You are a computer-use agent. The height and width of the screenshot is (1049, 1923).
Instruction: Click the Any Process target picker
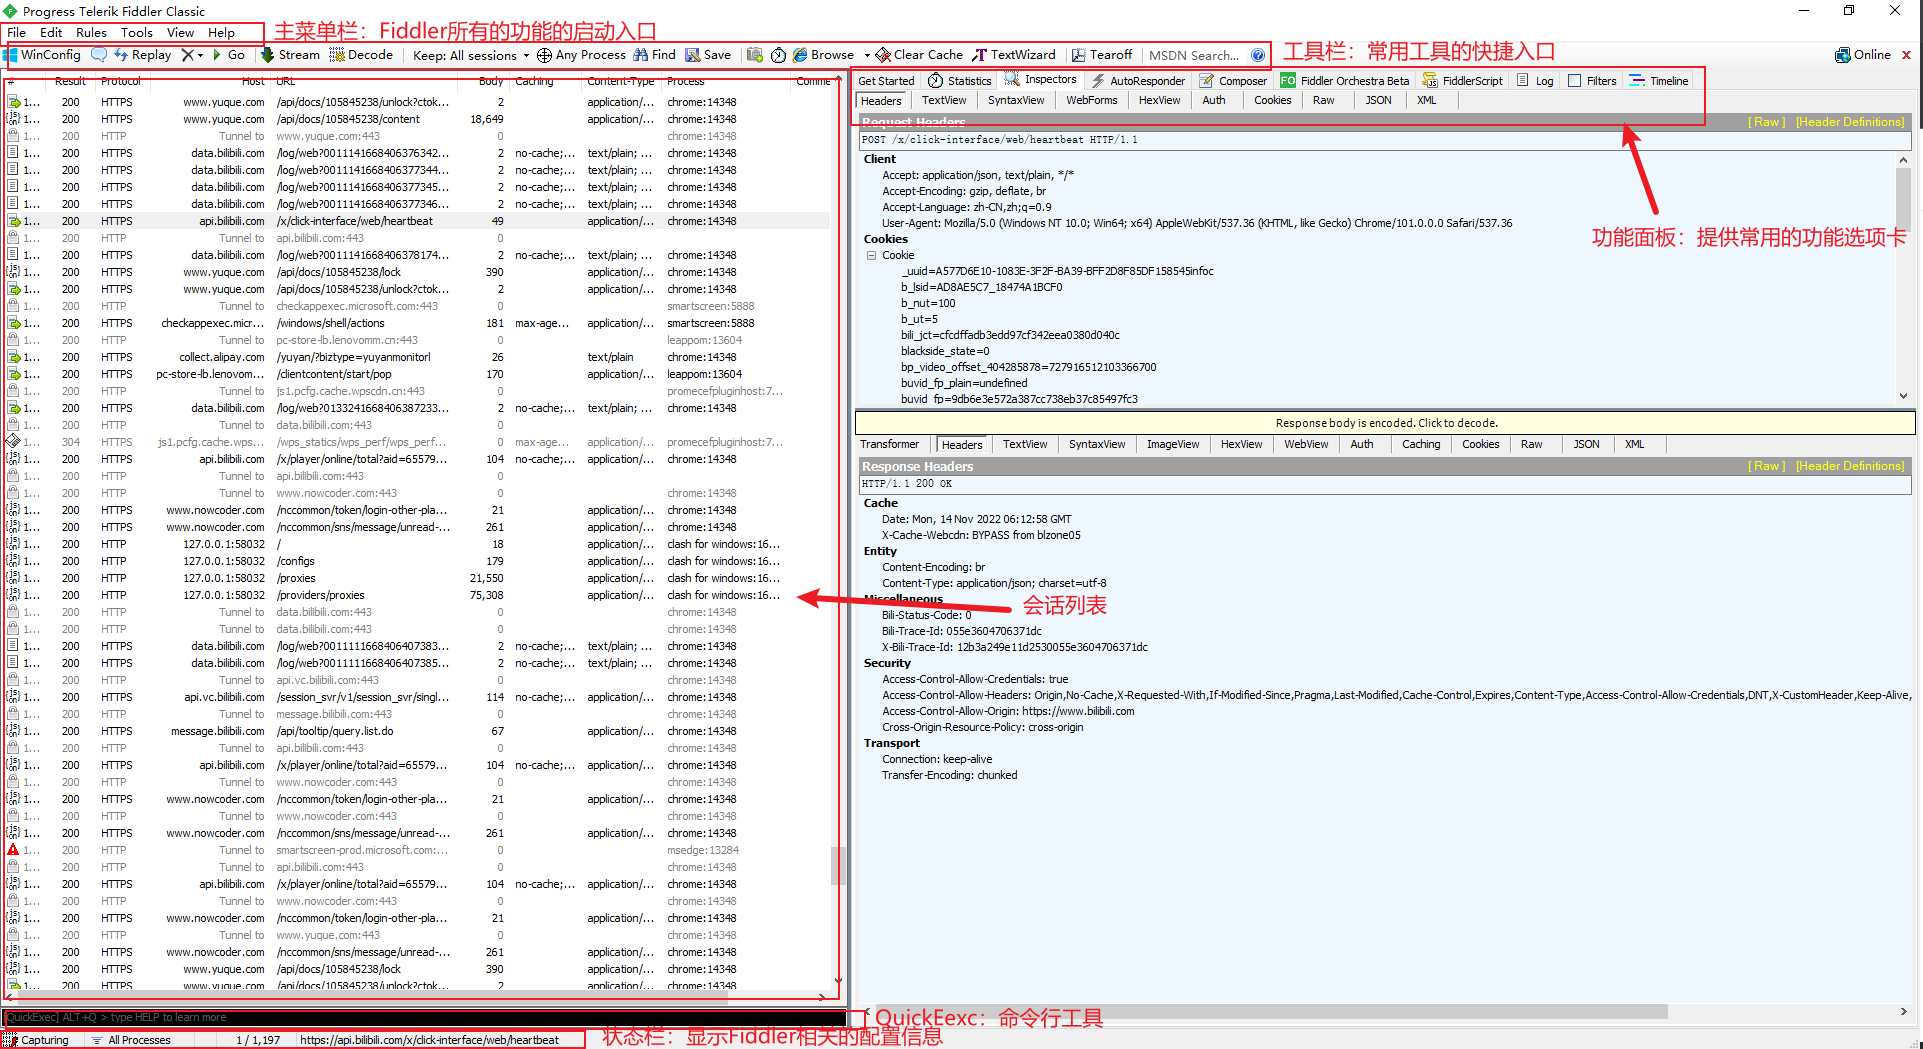point(581,55)
